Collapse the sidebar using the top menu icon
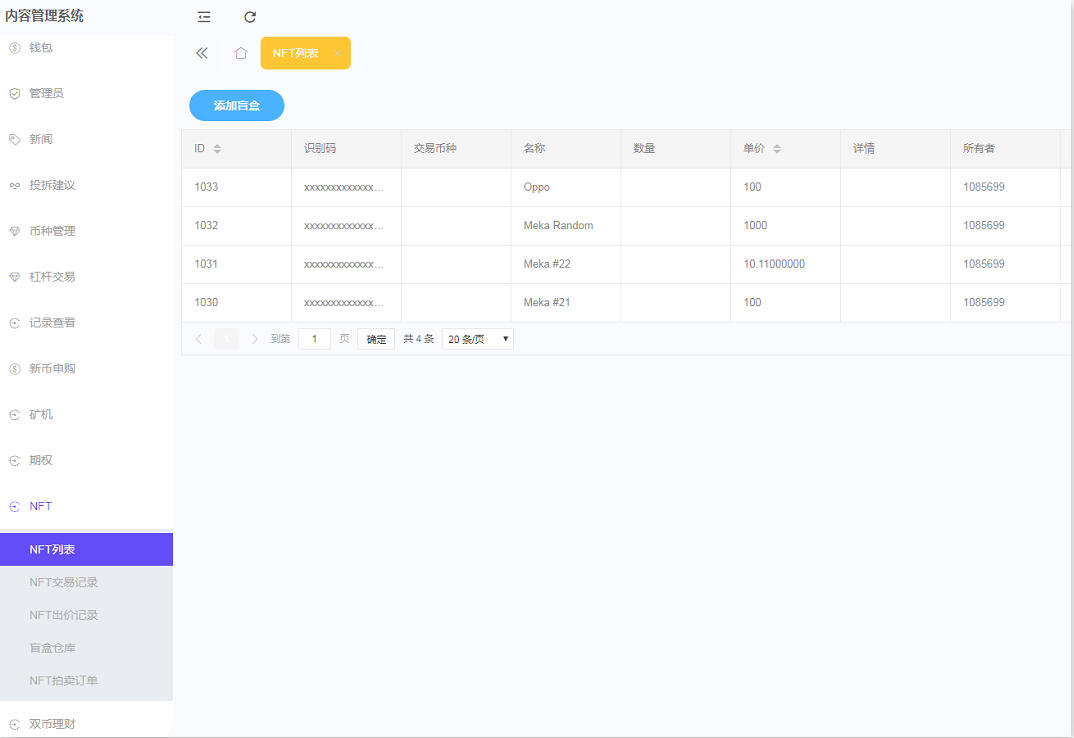The height and width of the screenshot is (738, 1074). click(204, 17)
